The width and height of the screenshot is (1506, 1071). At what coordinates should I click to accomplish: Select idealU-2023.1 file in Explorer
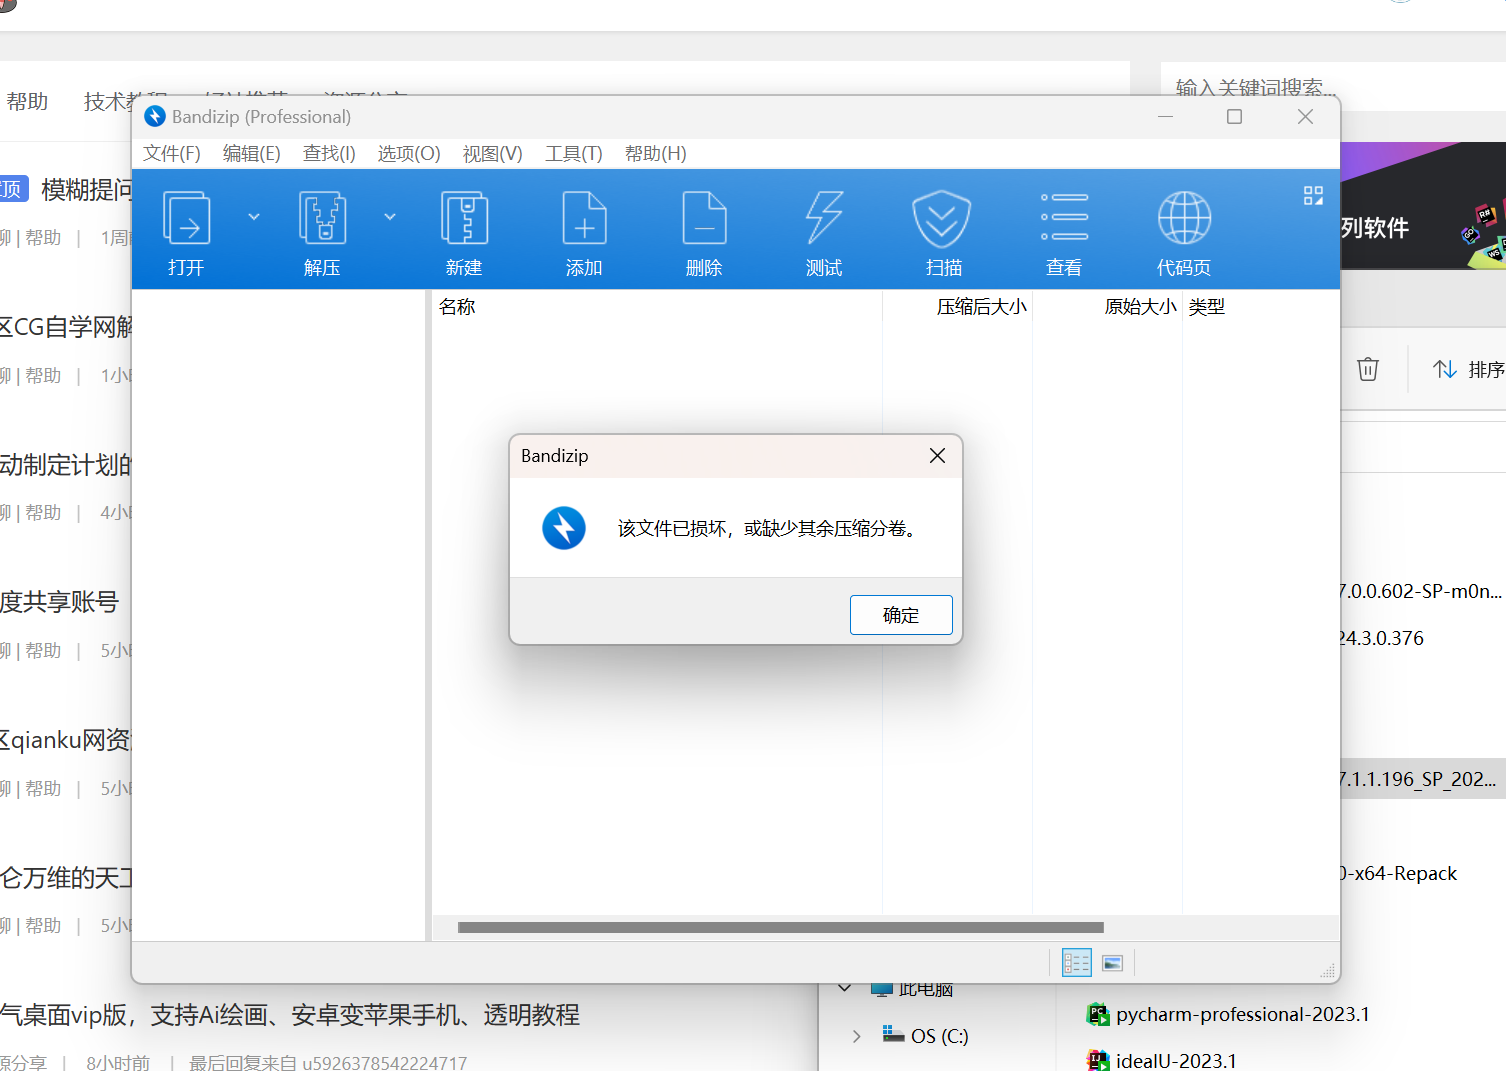click(1162, 1061)
